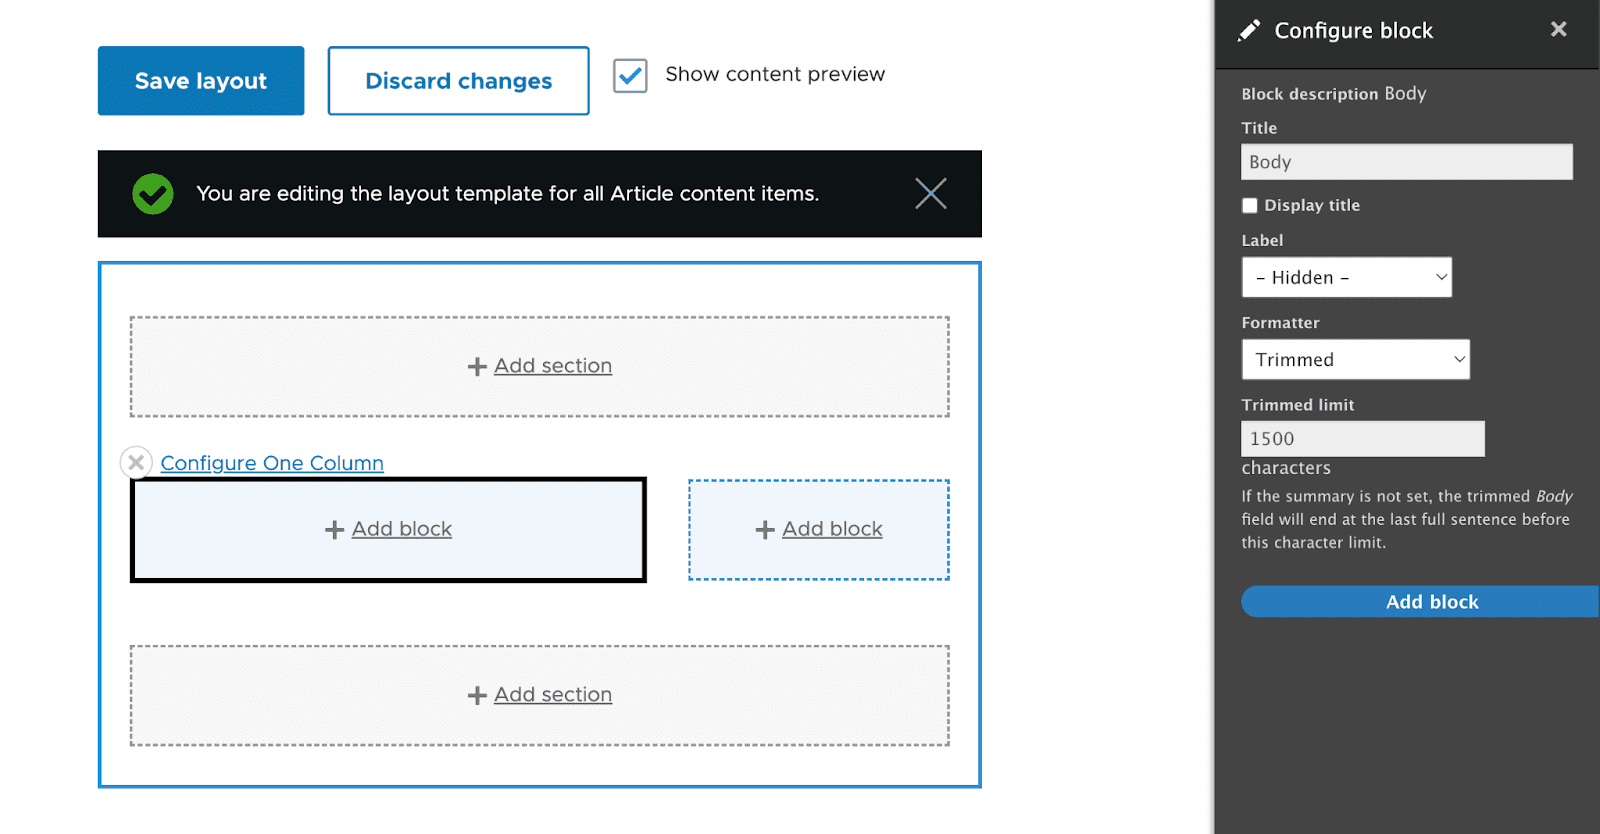Click the pencil icon beside Configure block
1600x834 pixels.
tap(1249, 31)
